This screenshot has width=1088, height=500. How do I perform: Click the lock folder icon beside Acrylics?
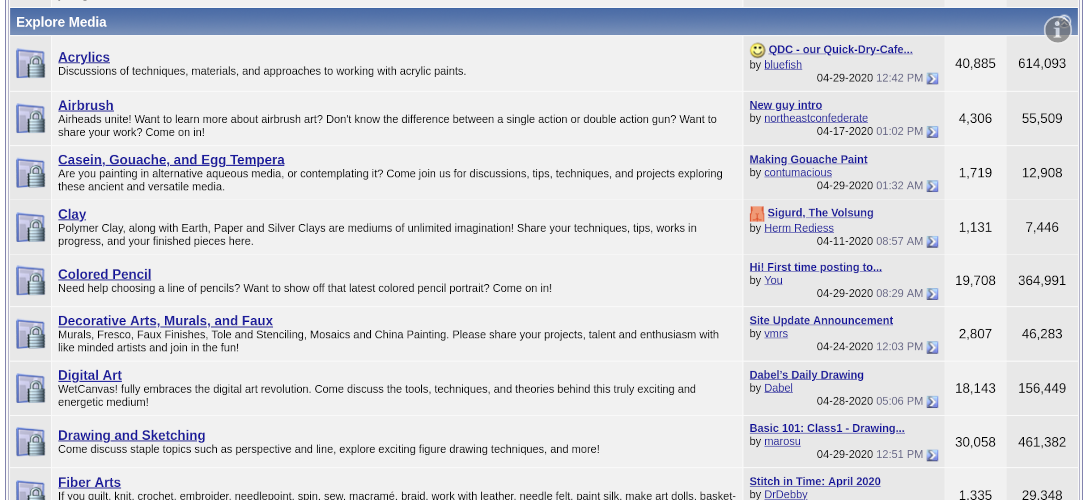pos(31,65)
